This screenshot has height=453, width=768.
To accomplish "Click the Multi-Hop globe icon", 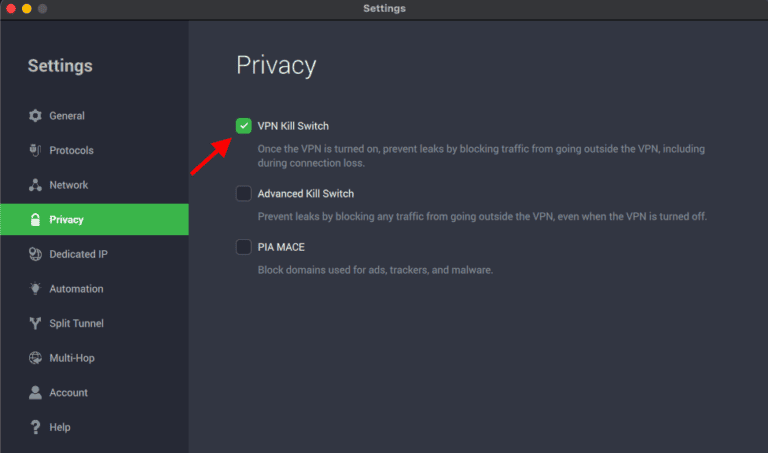I will [x=35, y=358].
